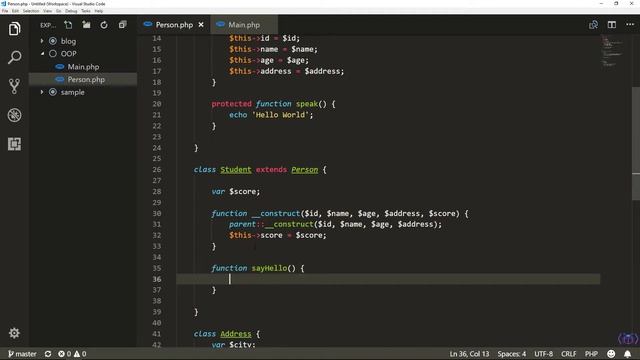Click the Person parent class name
This screenshot has width=640, height=360.
coord(304,169)
